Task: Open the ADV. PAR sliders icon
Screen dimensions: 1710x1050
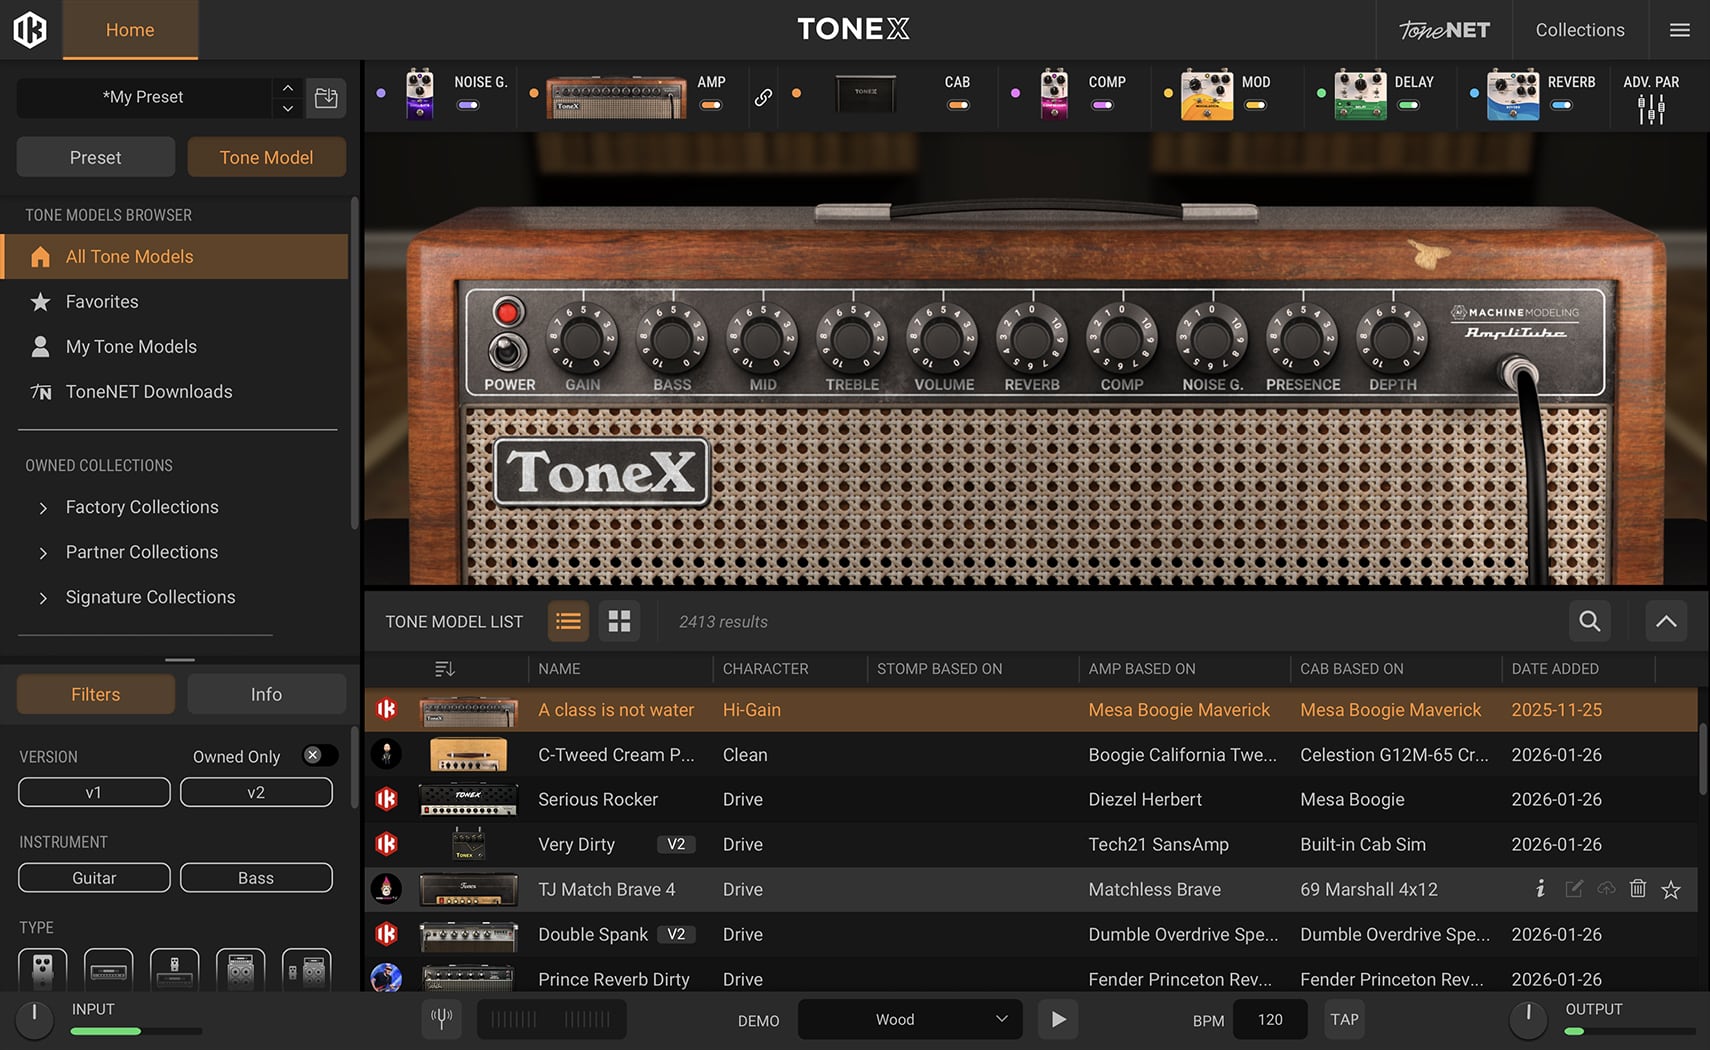Action: [x=1651, y=109]
